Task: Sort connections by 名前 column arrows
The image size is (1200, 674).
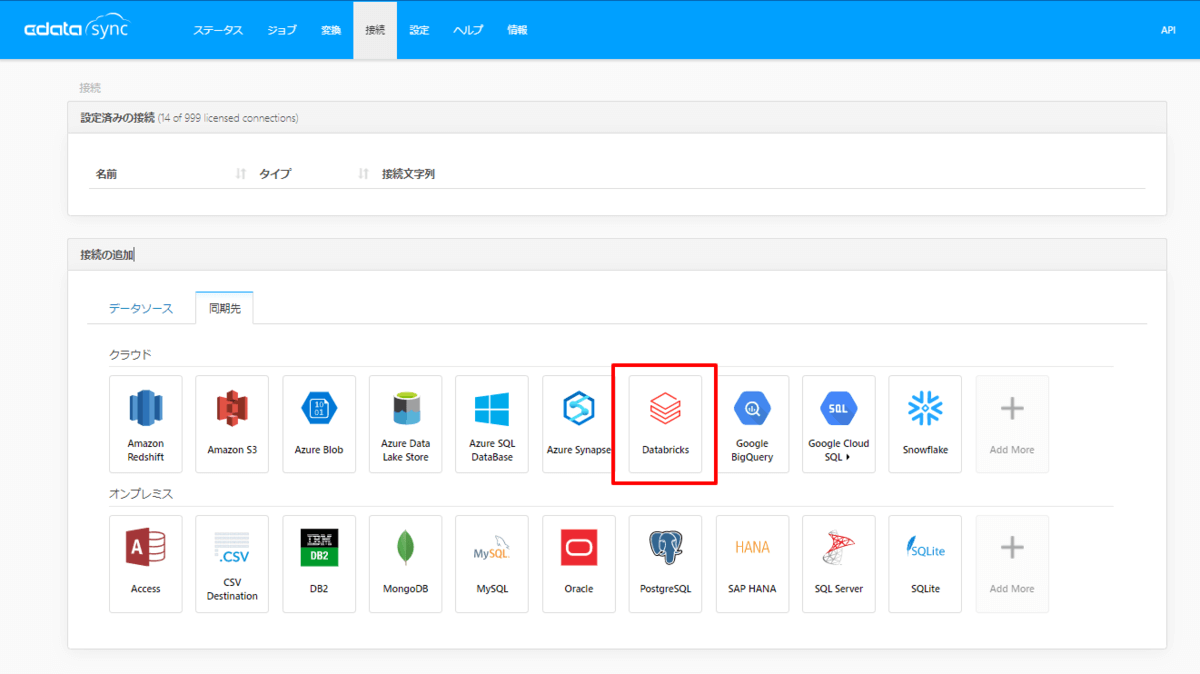Action: pyautogui.click(x=241, y=174)
